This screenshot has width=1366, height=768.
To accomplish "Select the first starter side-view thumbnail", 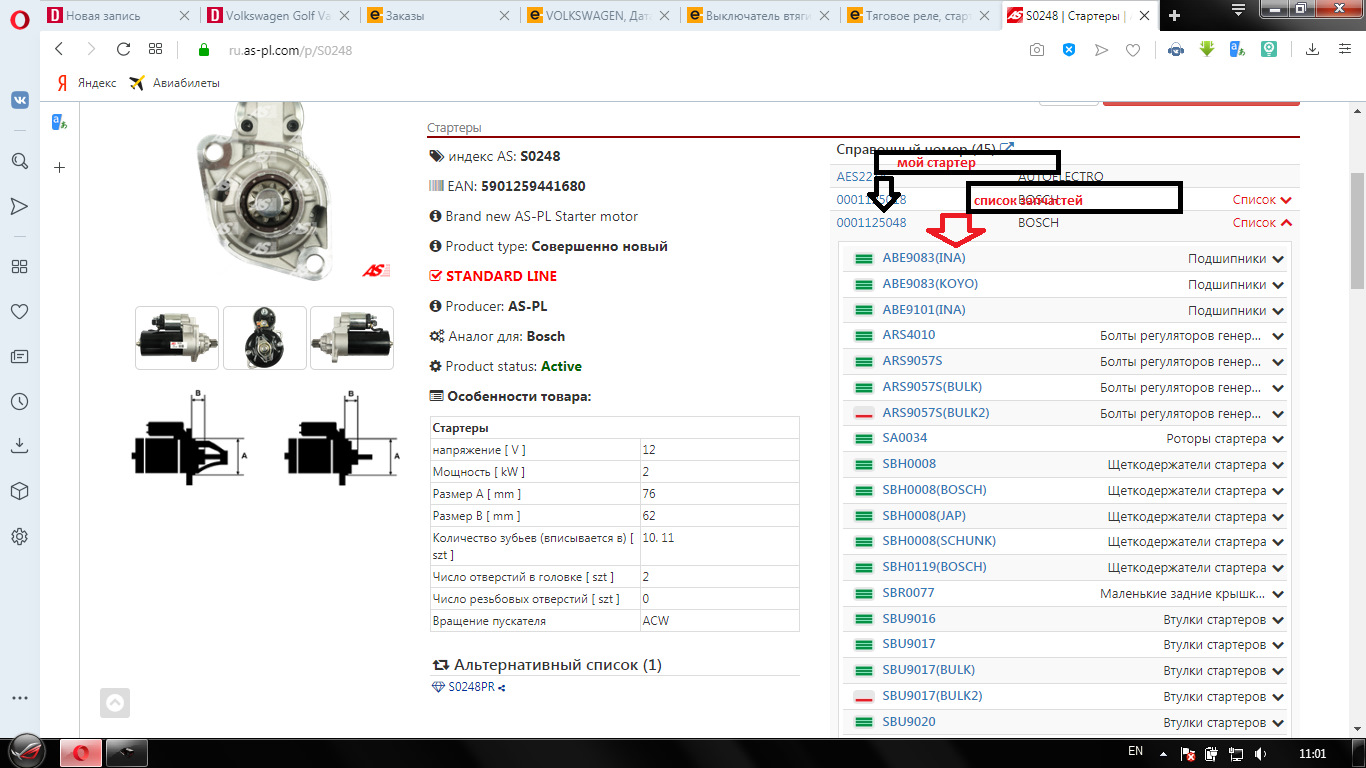I will [177, 338].
